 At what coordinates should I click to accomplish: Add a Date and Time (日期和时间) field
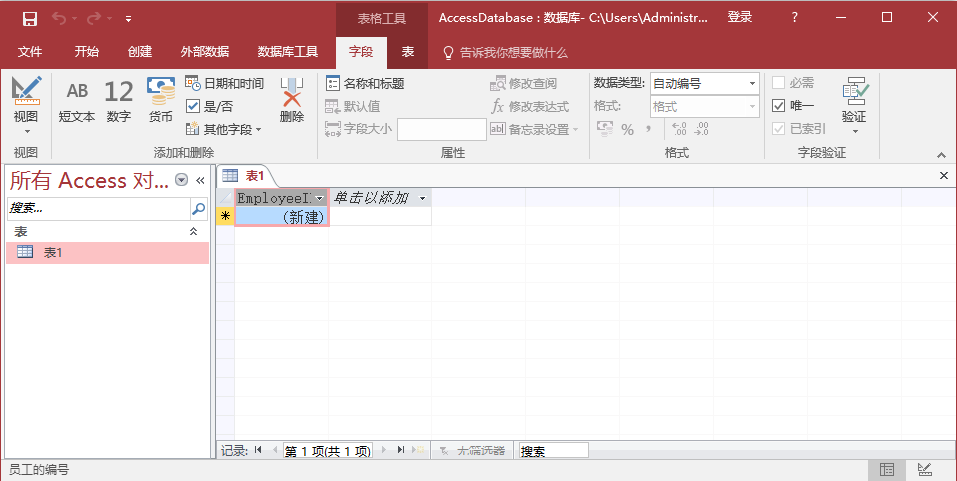click(225, 84)
